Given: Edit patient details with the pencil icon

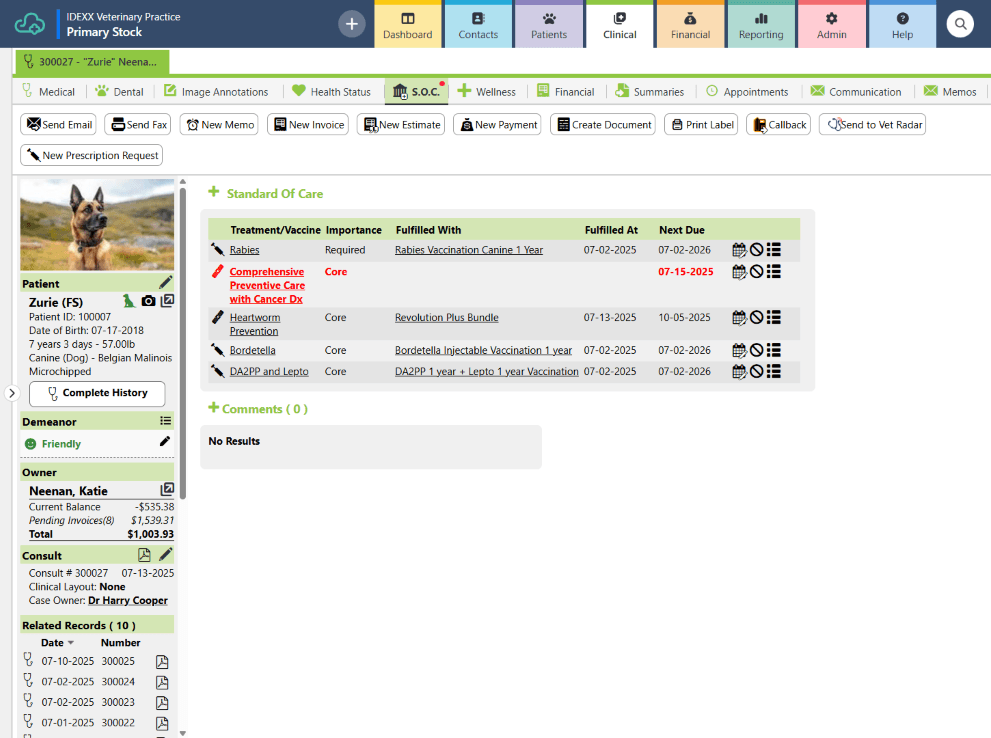Looking at the screenshot, I should (x=166, y=282).
